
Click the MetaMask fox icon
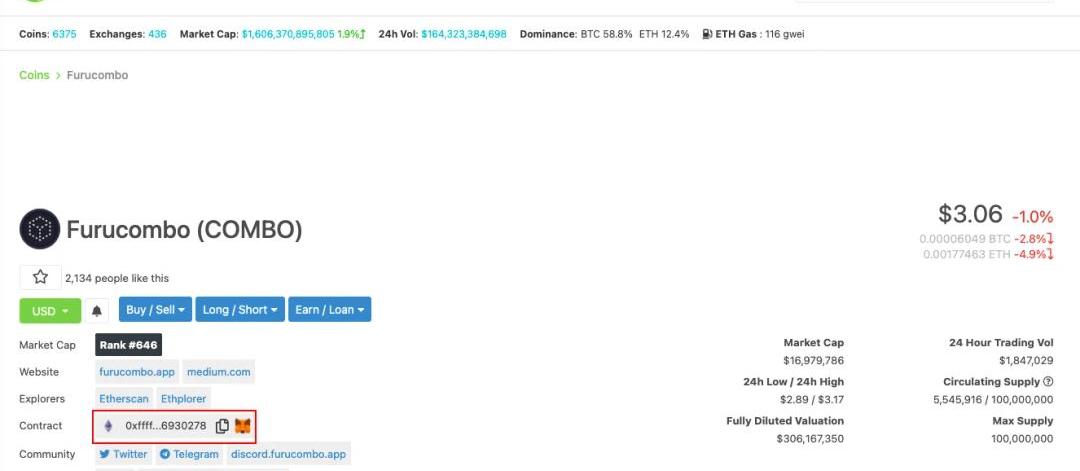(243, 426)
